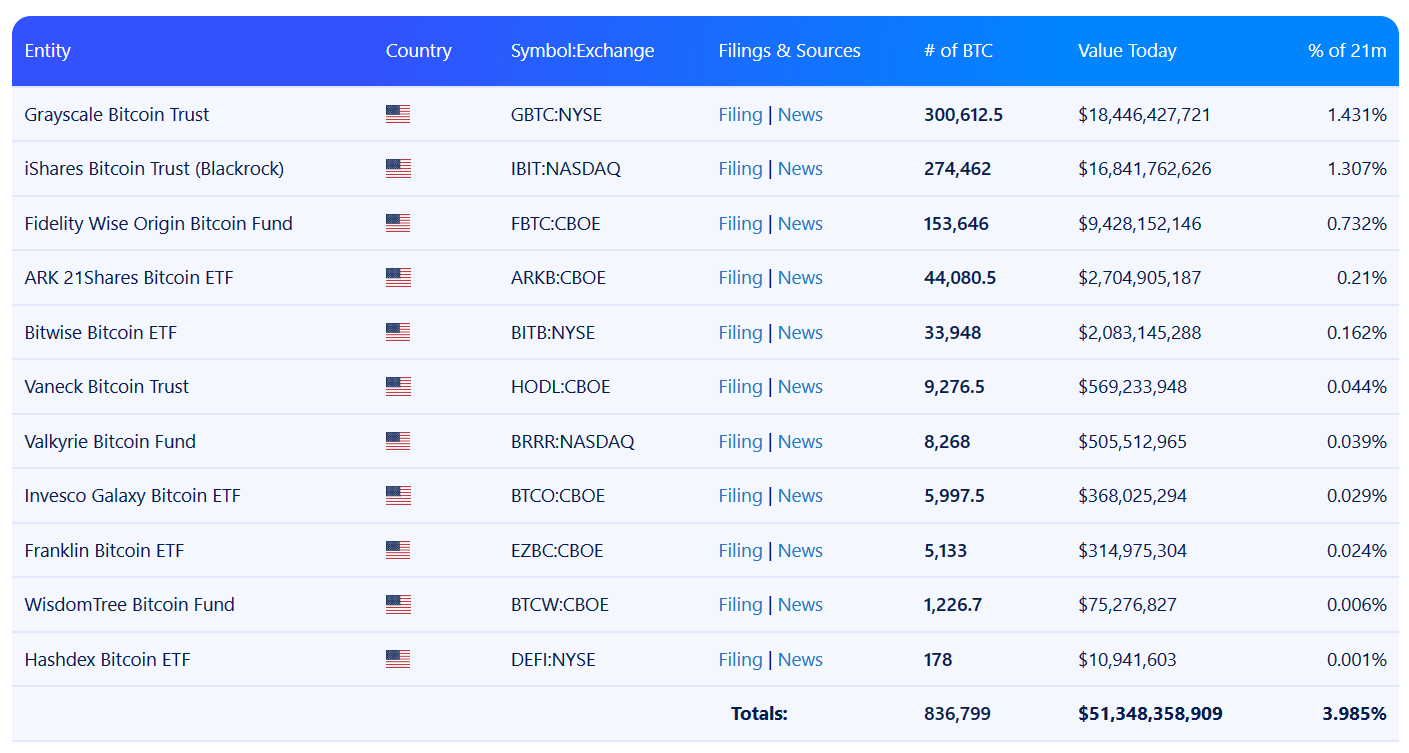The image size is (1409, 753).
Task: Click the US flag in Valkyrie Bitcoin Fund row
Action: click(398, 441)
